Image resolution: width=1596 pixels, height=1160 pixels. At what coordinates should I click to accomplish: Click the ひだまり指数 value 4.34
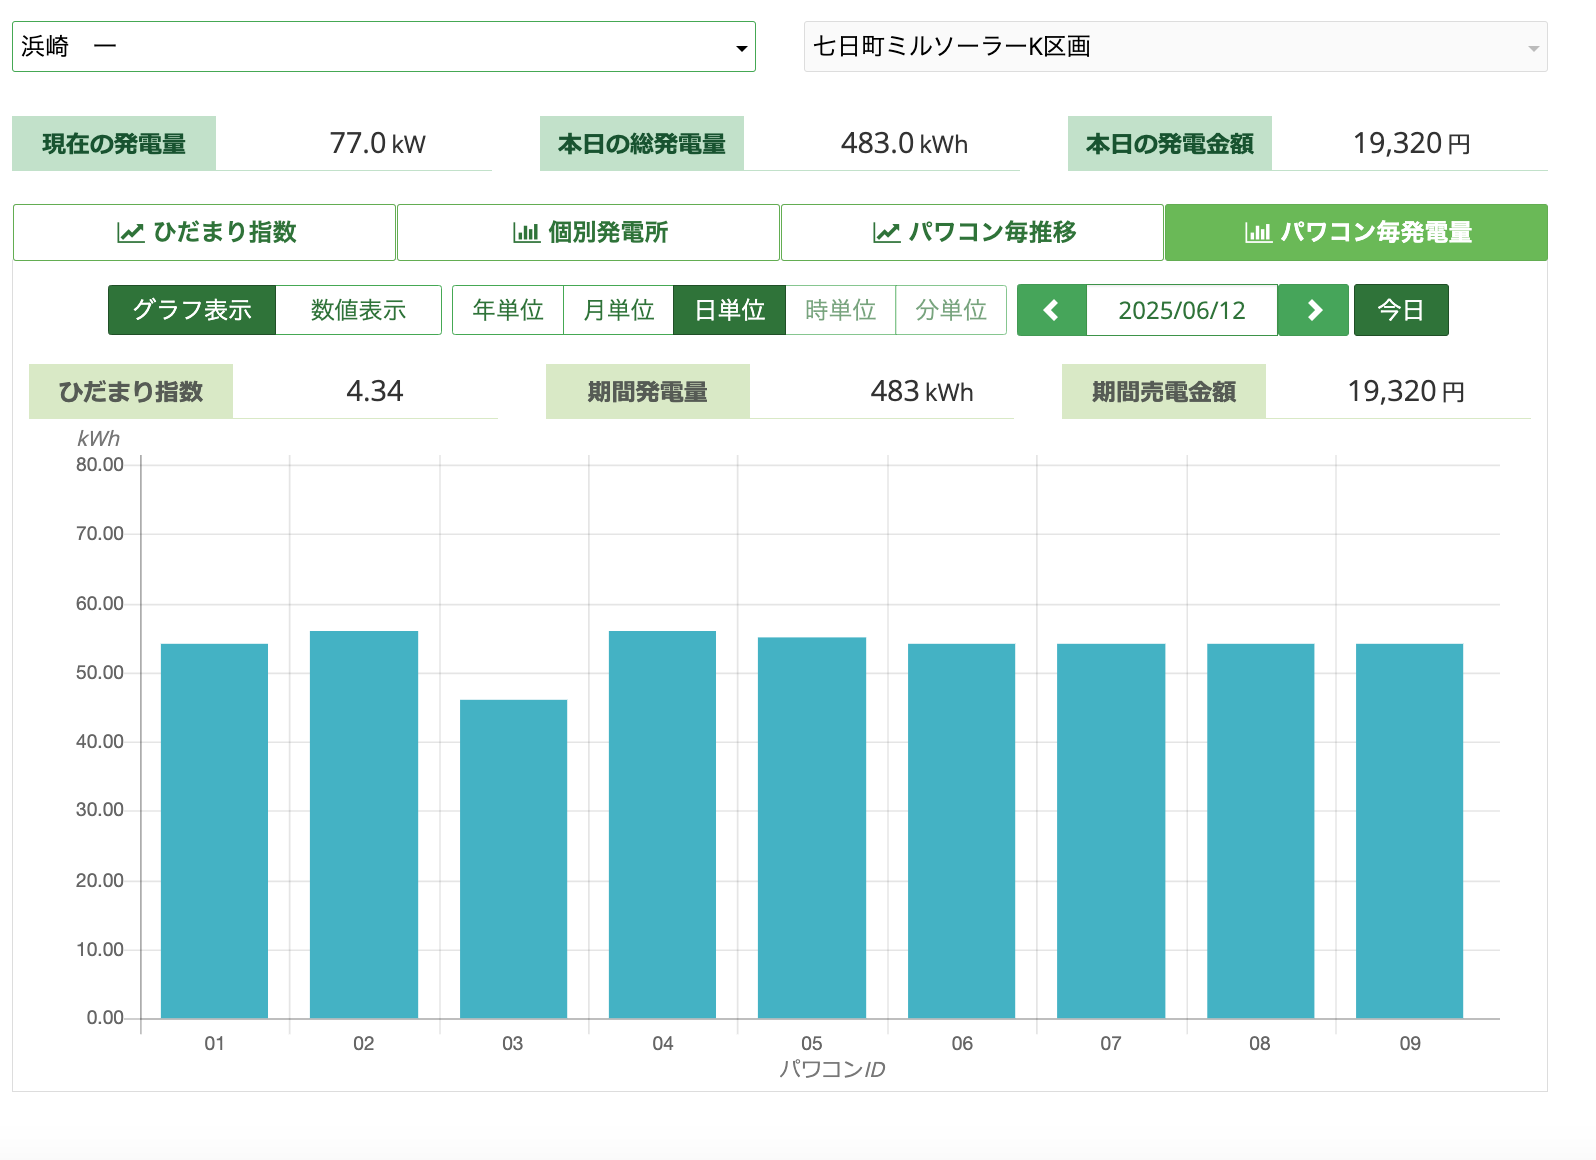[x=375, y=391]
